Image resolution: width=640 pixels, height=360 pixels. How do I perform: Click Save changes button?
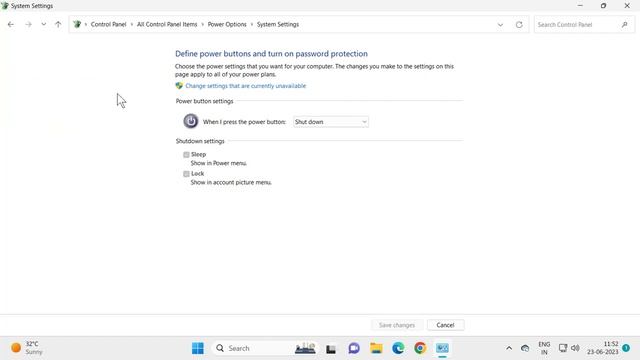coord(397,325)
